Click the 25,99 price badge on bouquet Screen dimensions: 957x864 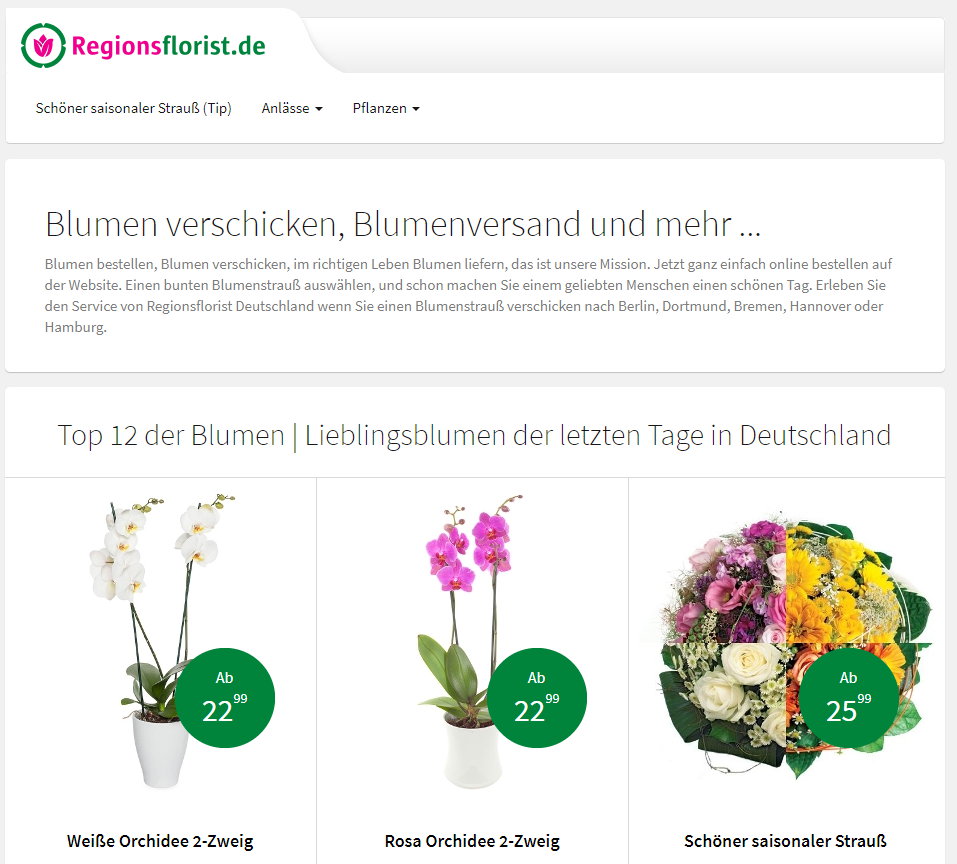[849, 697]
